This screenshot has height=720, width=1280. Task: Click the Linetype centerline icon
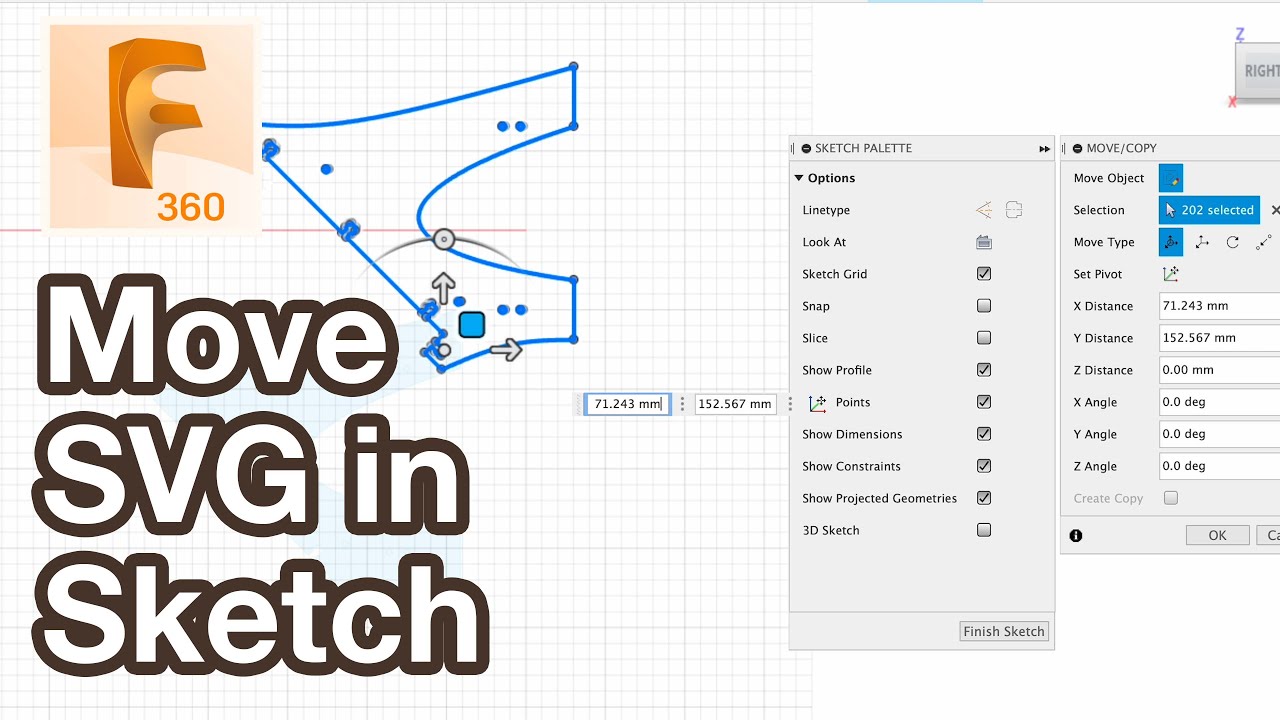tap(1014, 210)
